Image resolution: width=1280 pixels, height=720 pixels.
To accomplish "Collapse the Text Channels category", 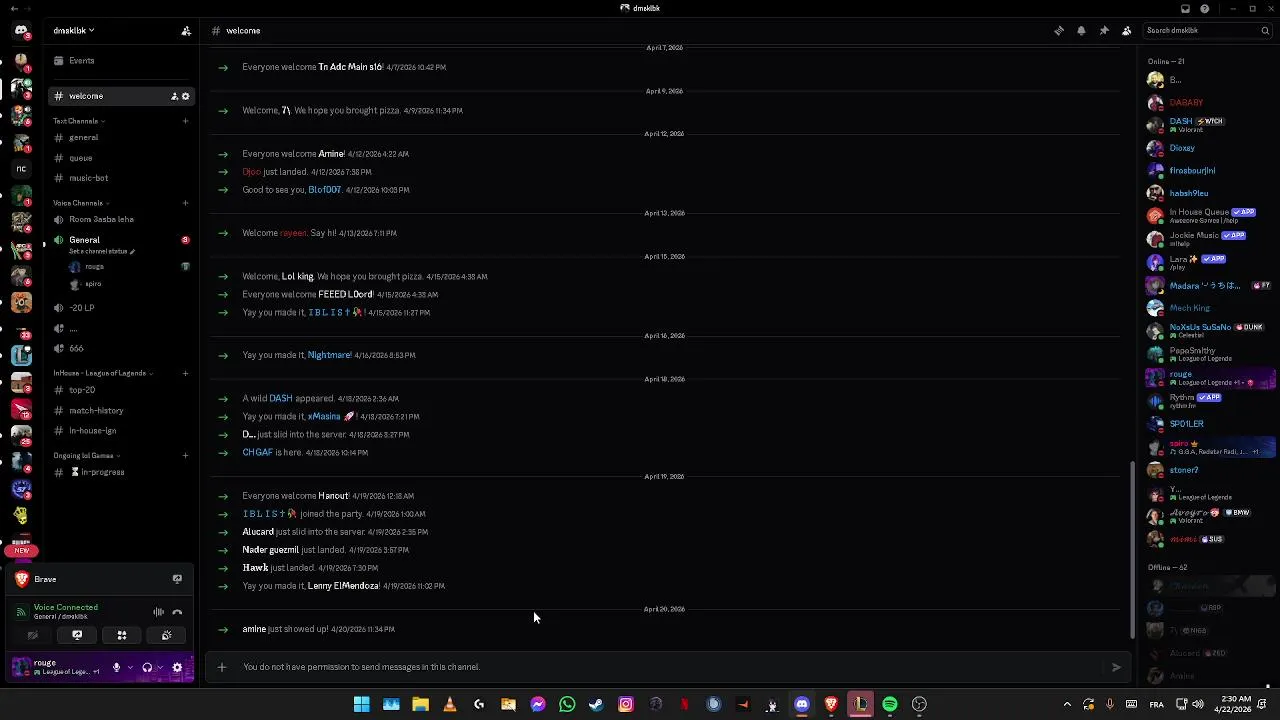I will click(x=79, y=121).
